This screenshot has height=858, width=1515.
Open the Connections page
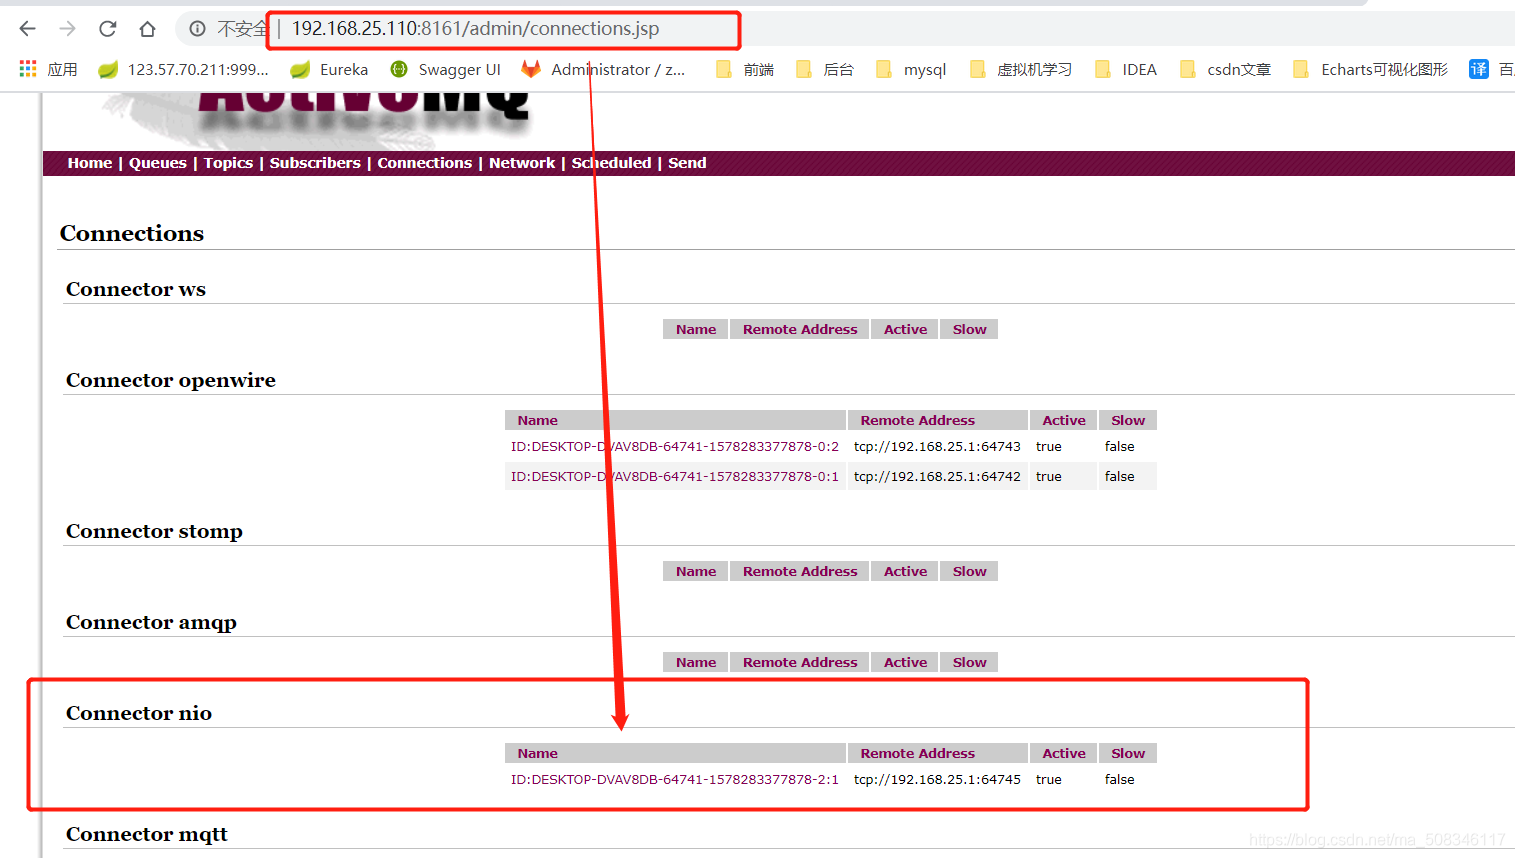[x=425, y=163]
